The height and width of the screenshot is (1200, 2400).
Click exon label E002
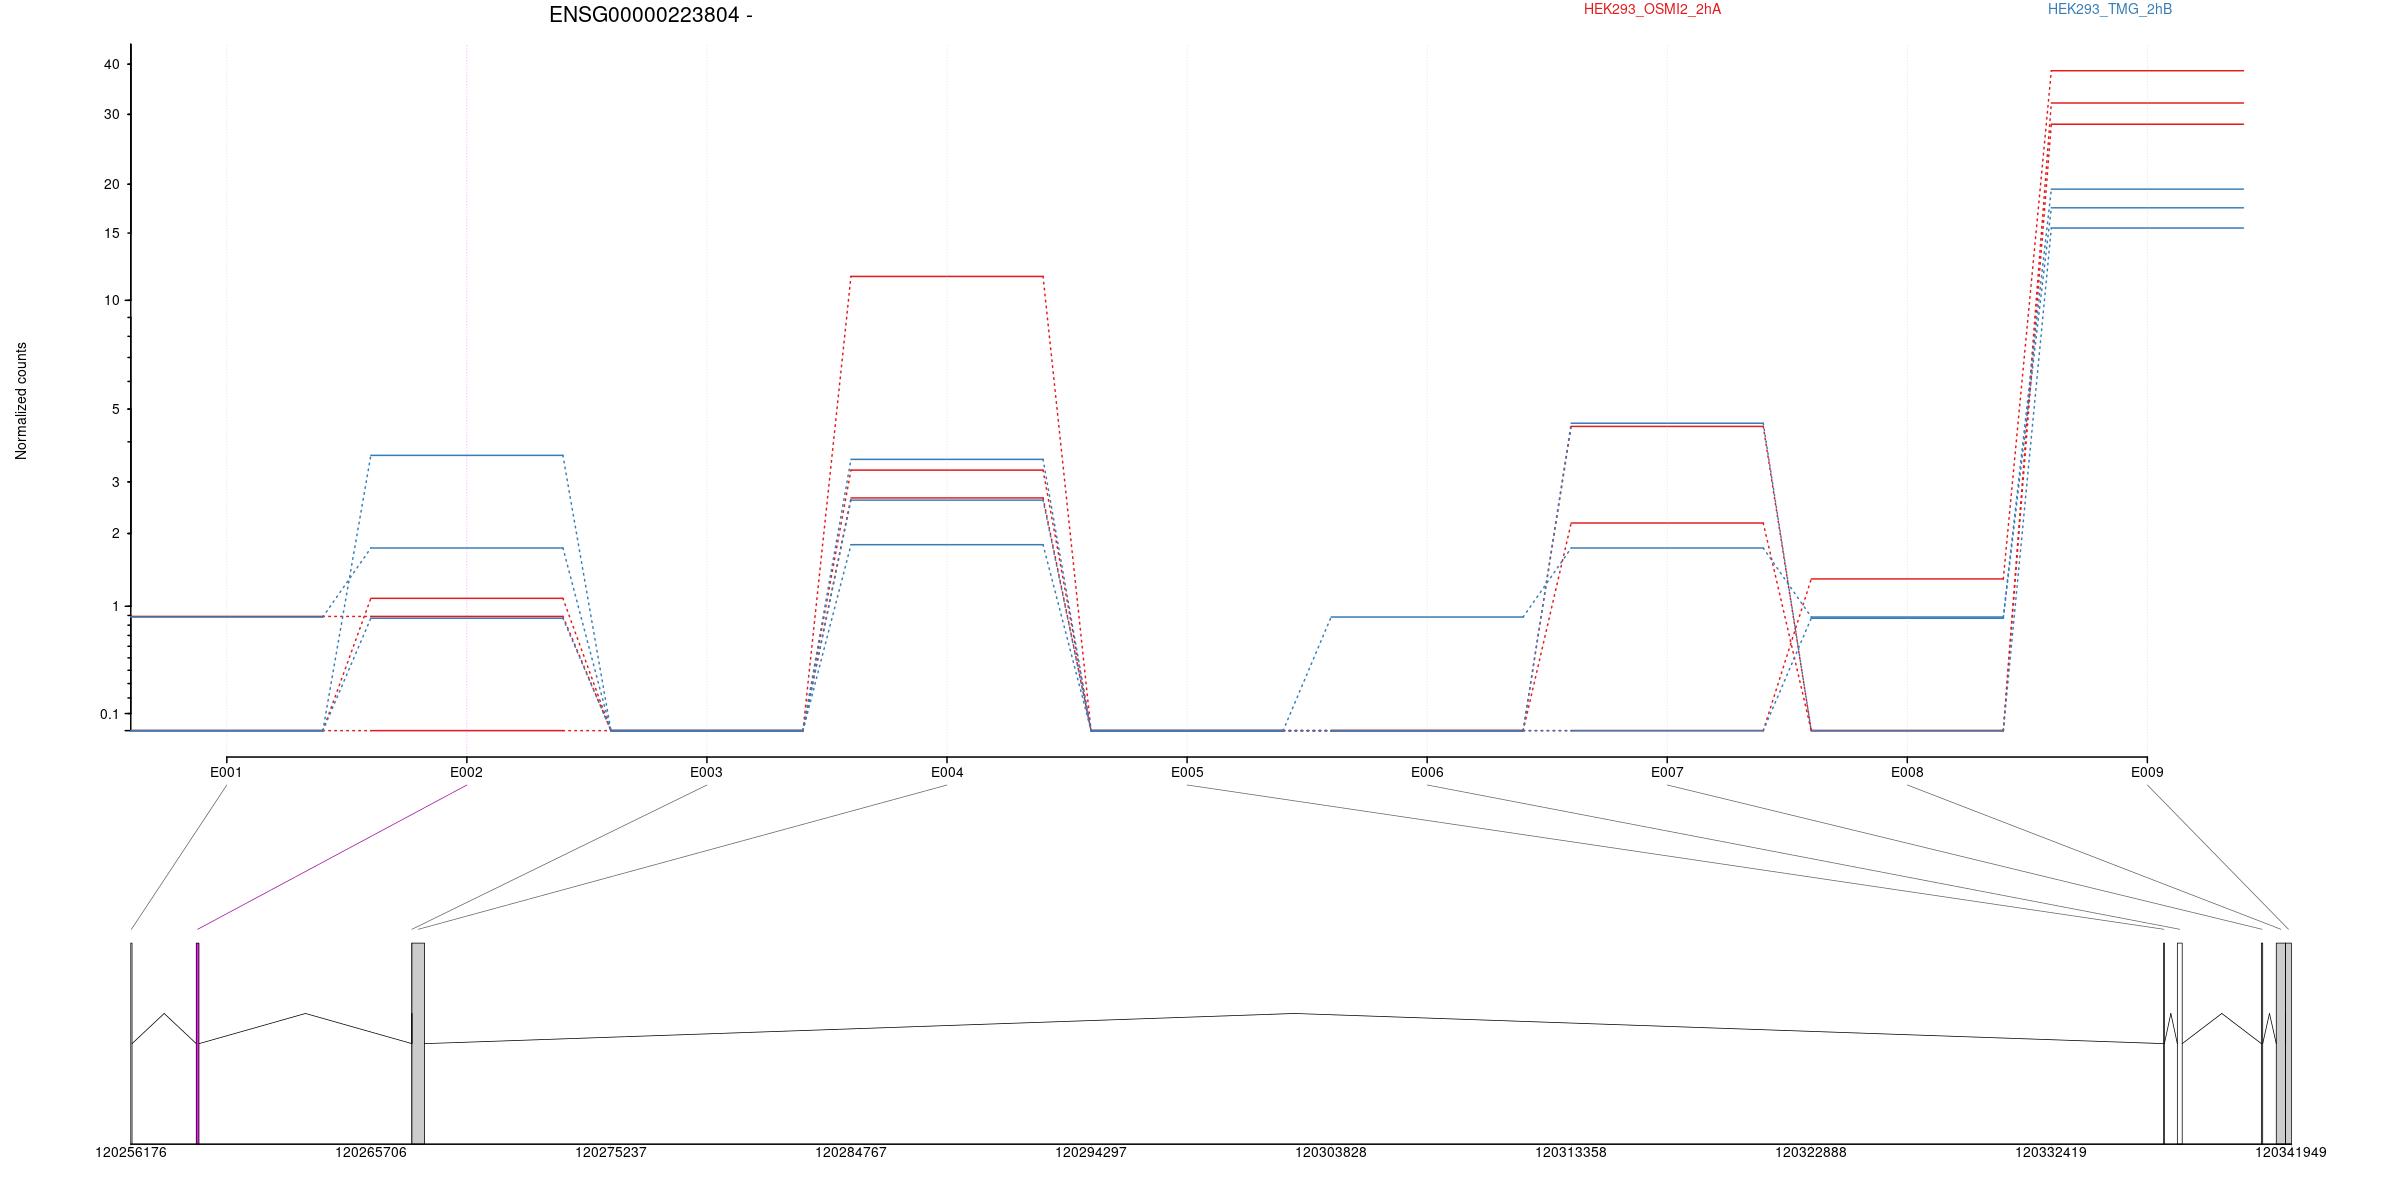(x=466, y=772)
